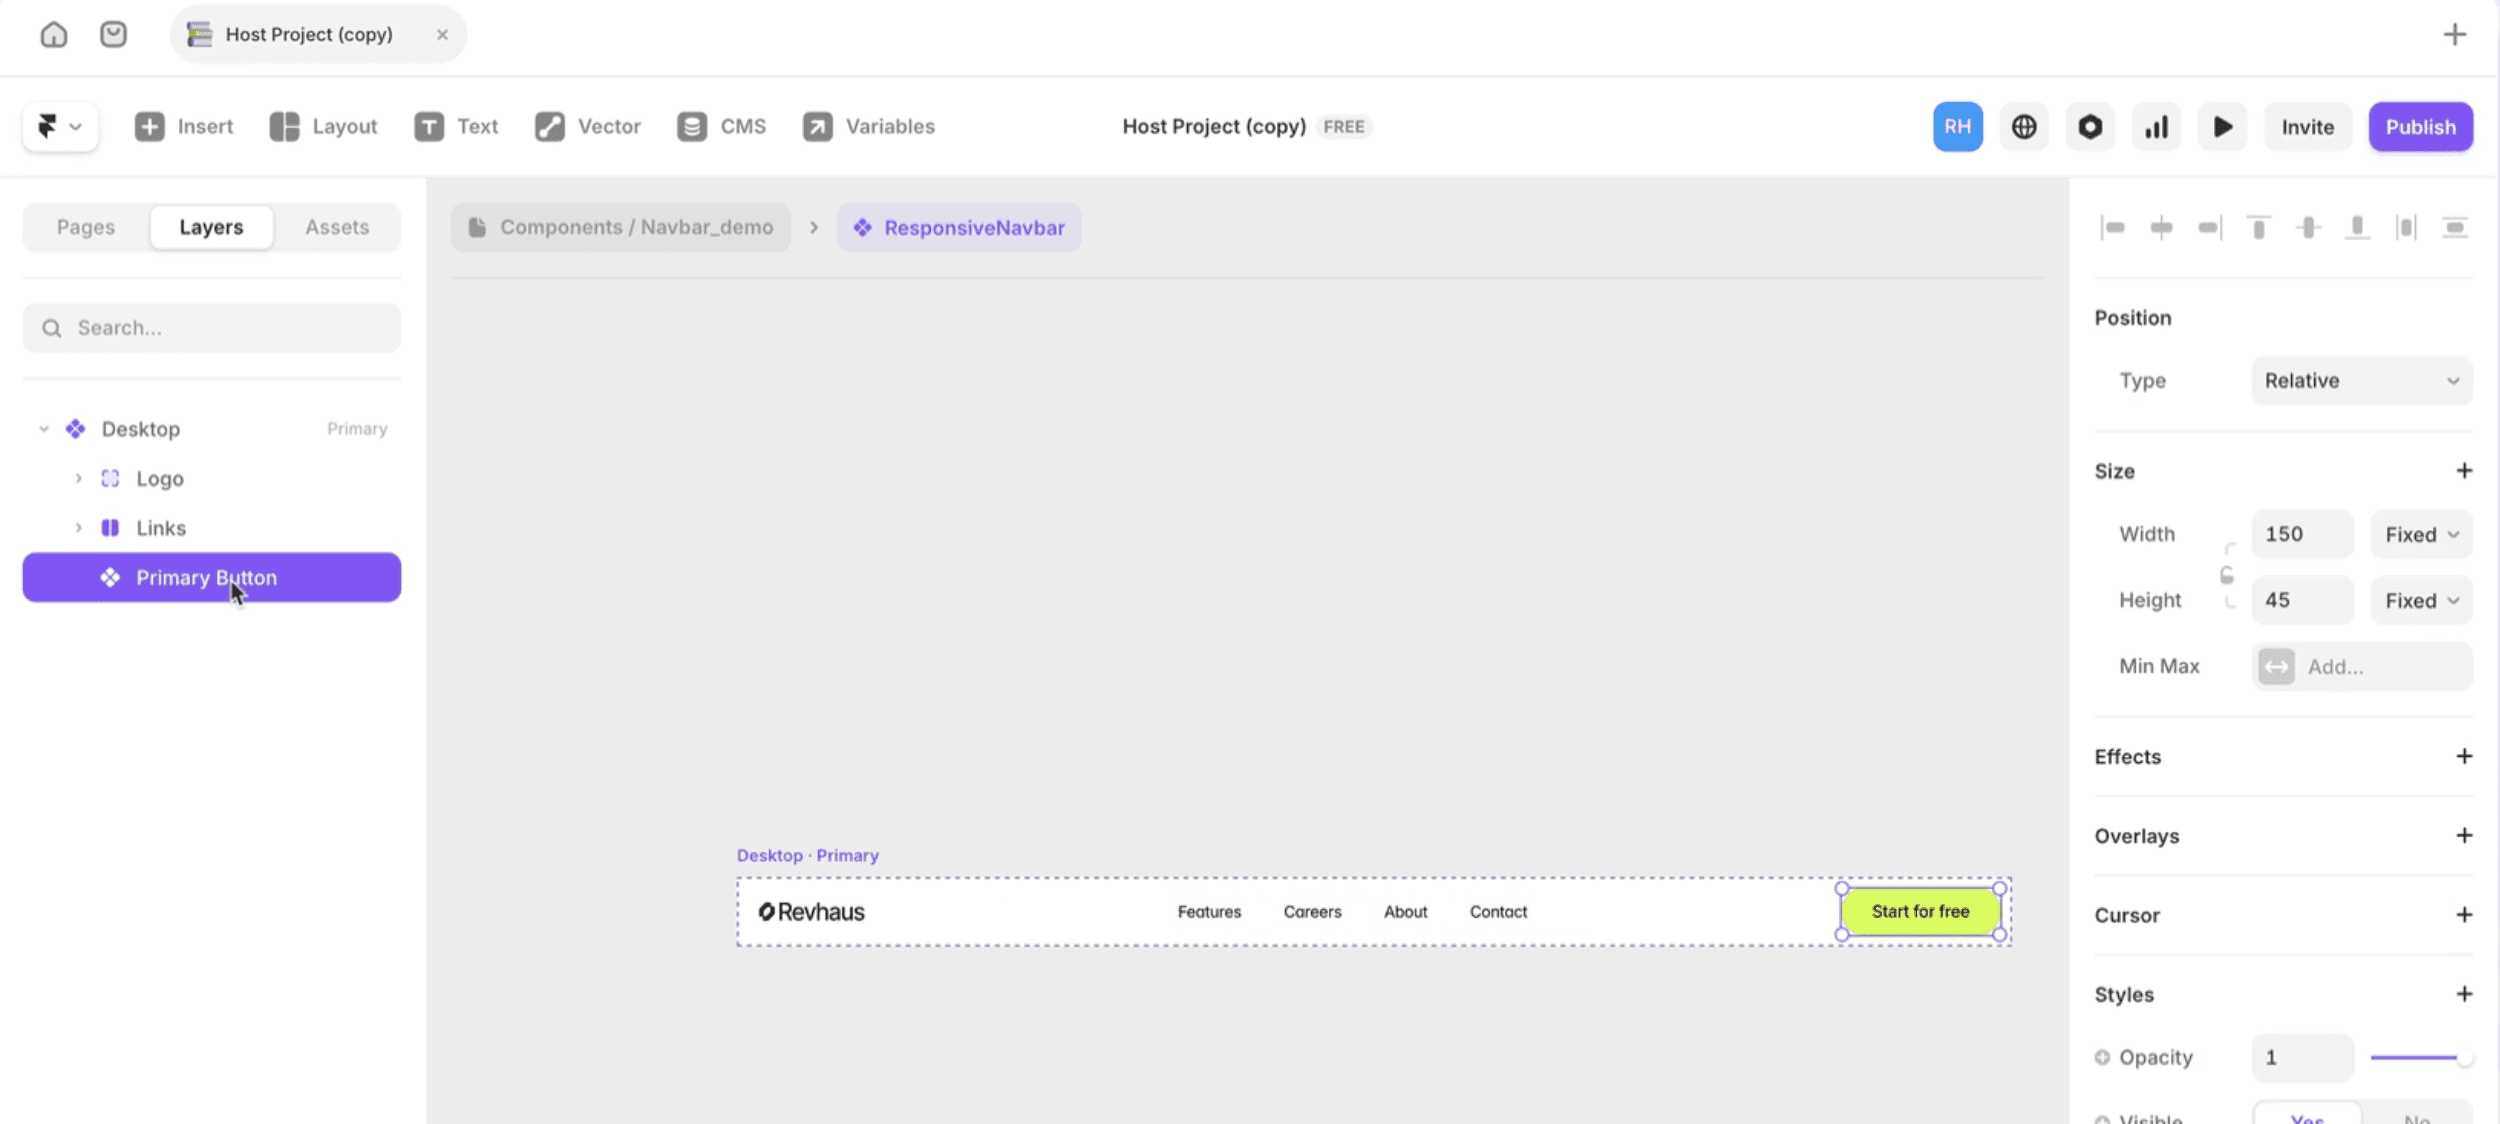2500x1124 pixels.
Task: Click the Publish button
Action: 2420,127
